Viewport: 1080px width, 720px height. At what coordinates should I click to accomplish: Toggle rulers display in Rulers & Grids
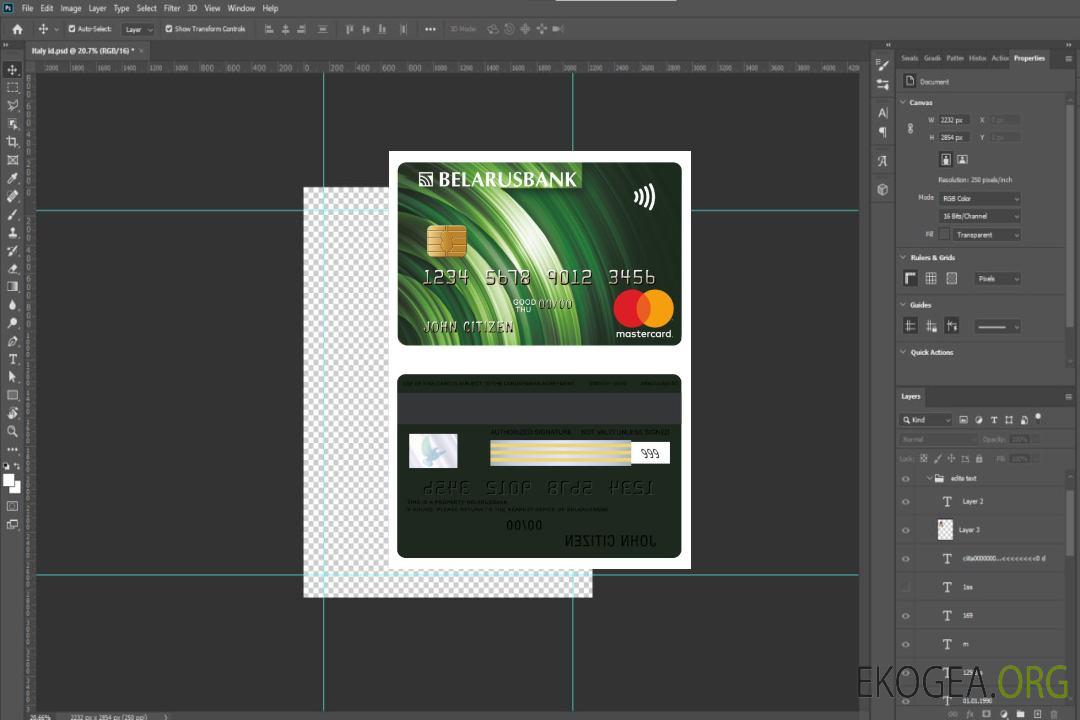(910, 278)
